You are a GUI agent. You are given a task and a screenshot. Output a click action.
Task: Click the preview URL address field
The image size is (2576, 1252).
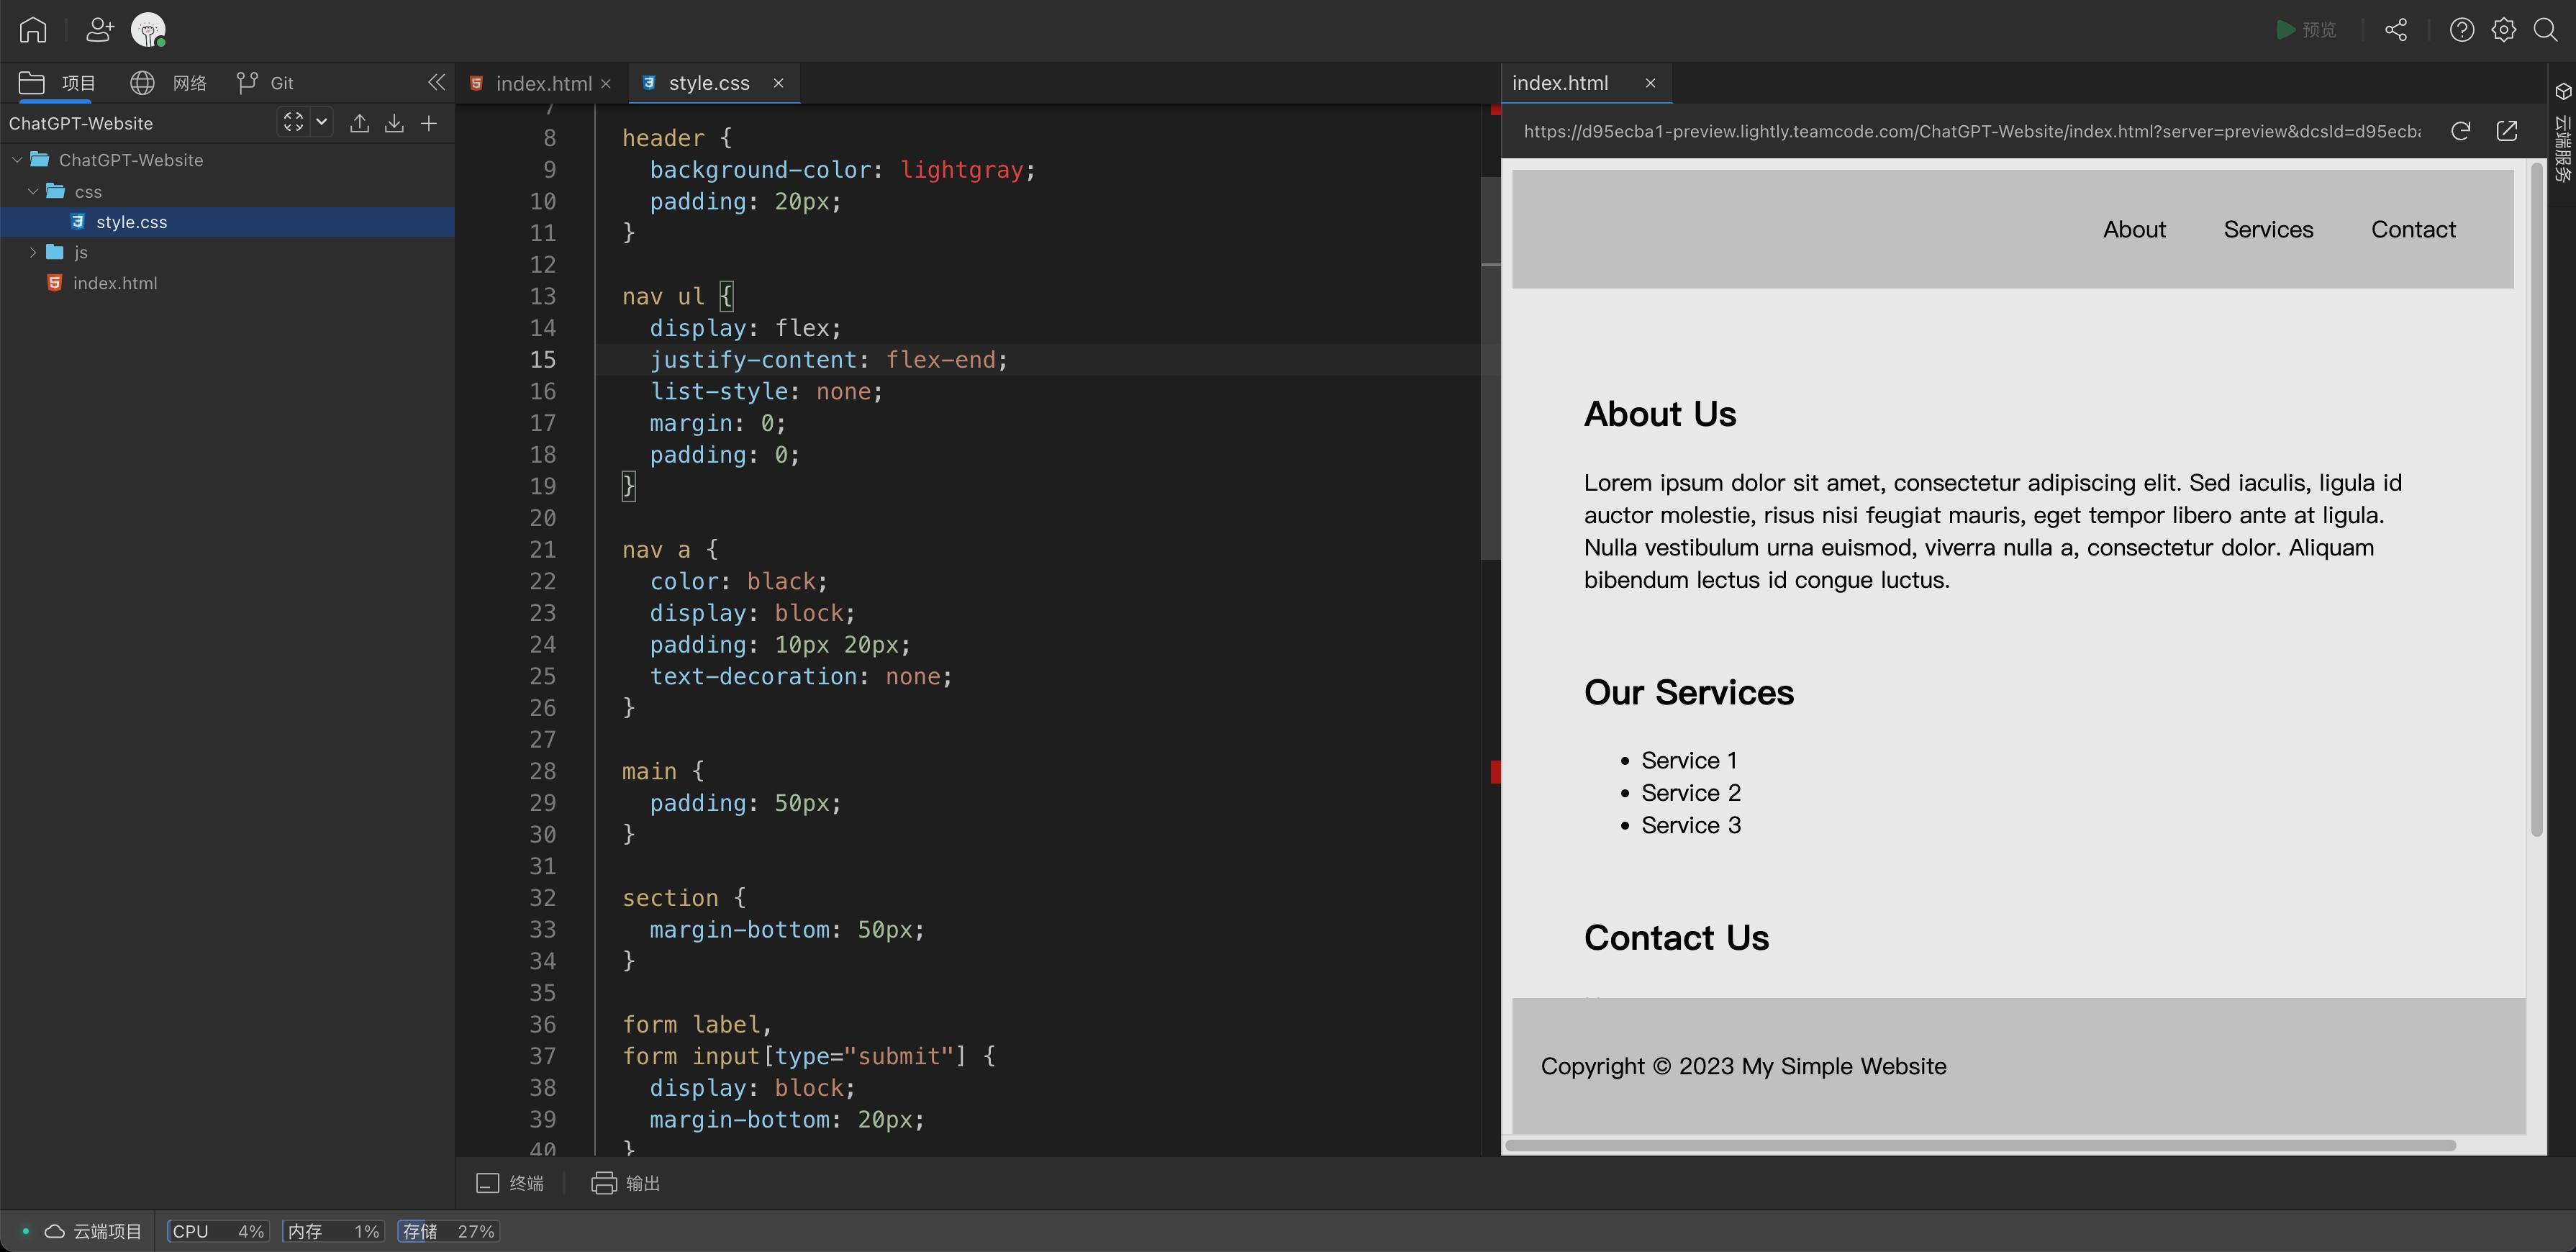1970,131
